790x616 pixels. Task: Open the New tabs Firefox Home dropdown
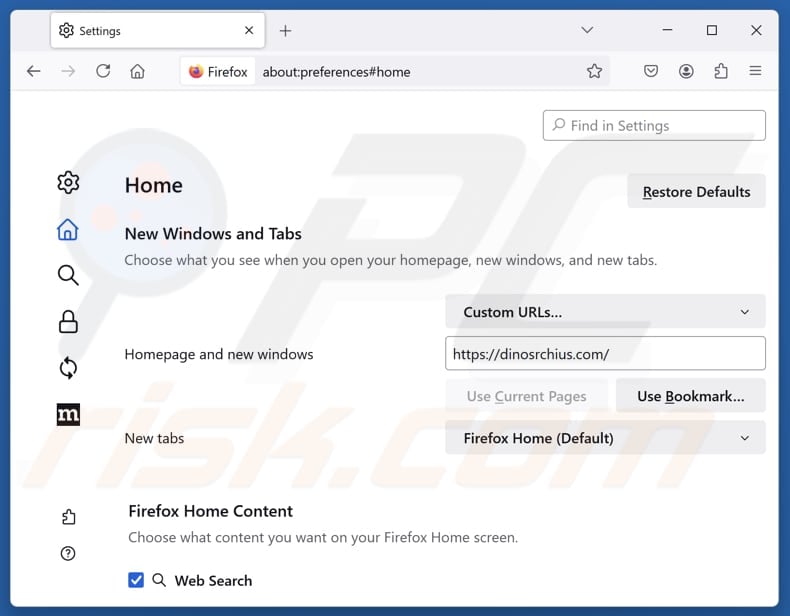click(x=605, y=438)
